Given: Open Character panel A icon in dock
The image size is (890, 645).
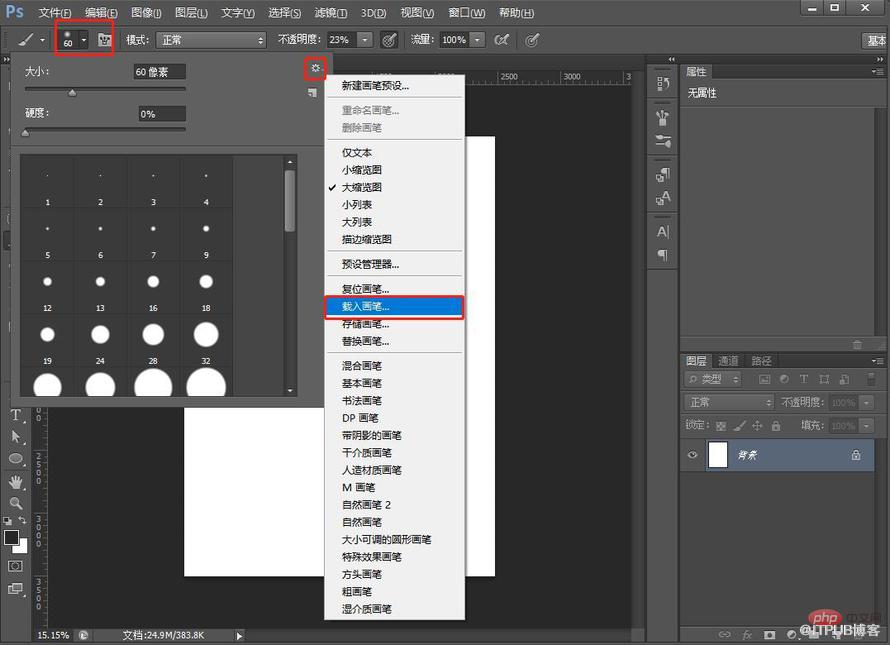Looking at the screenshot, I should [x=662, y=232].
